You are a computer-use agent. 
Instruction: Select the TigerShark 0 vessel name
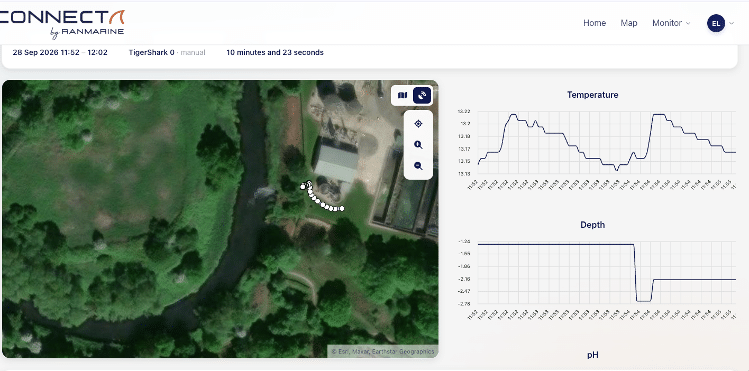point(151,53)
